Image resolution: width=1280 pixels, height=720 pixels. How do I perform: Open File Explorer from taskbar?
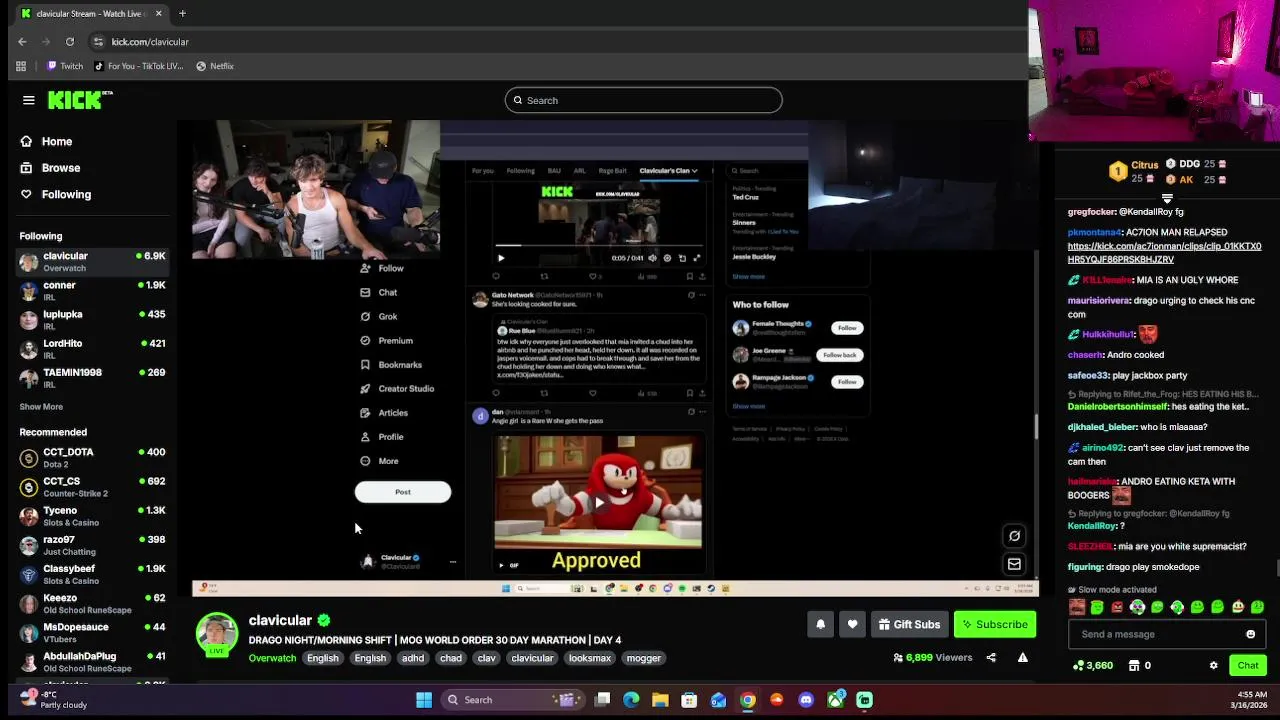pyautogui.click(x=660, y=700)
